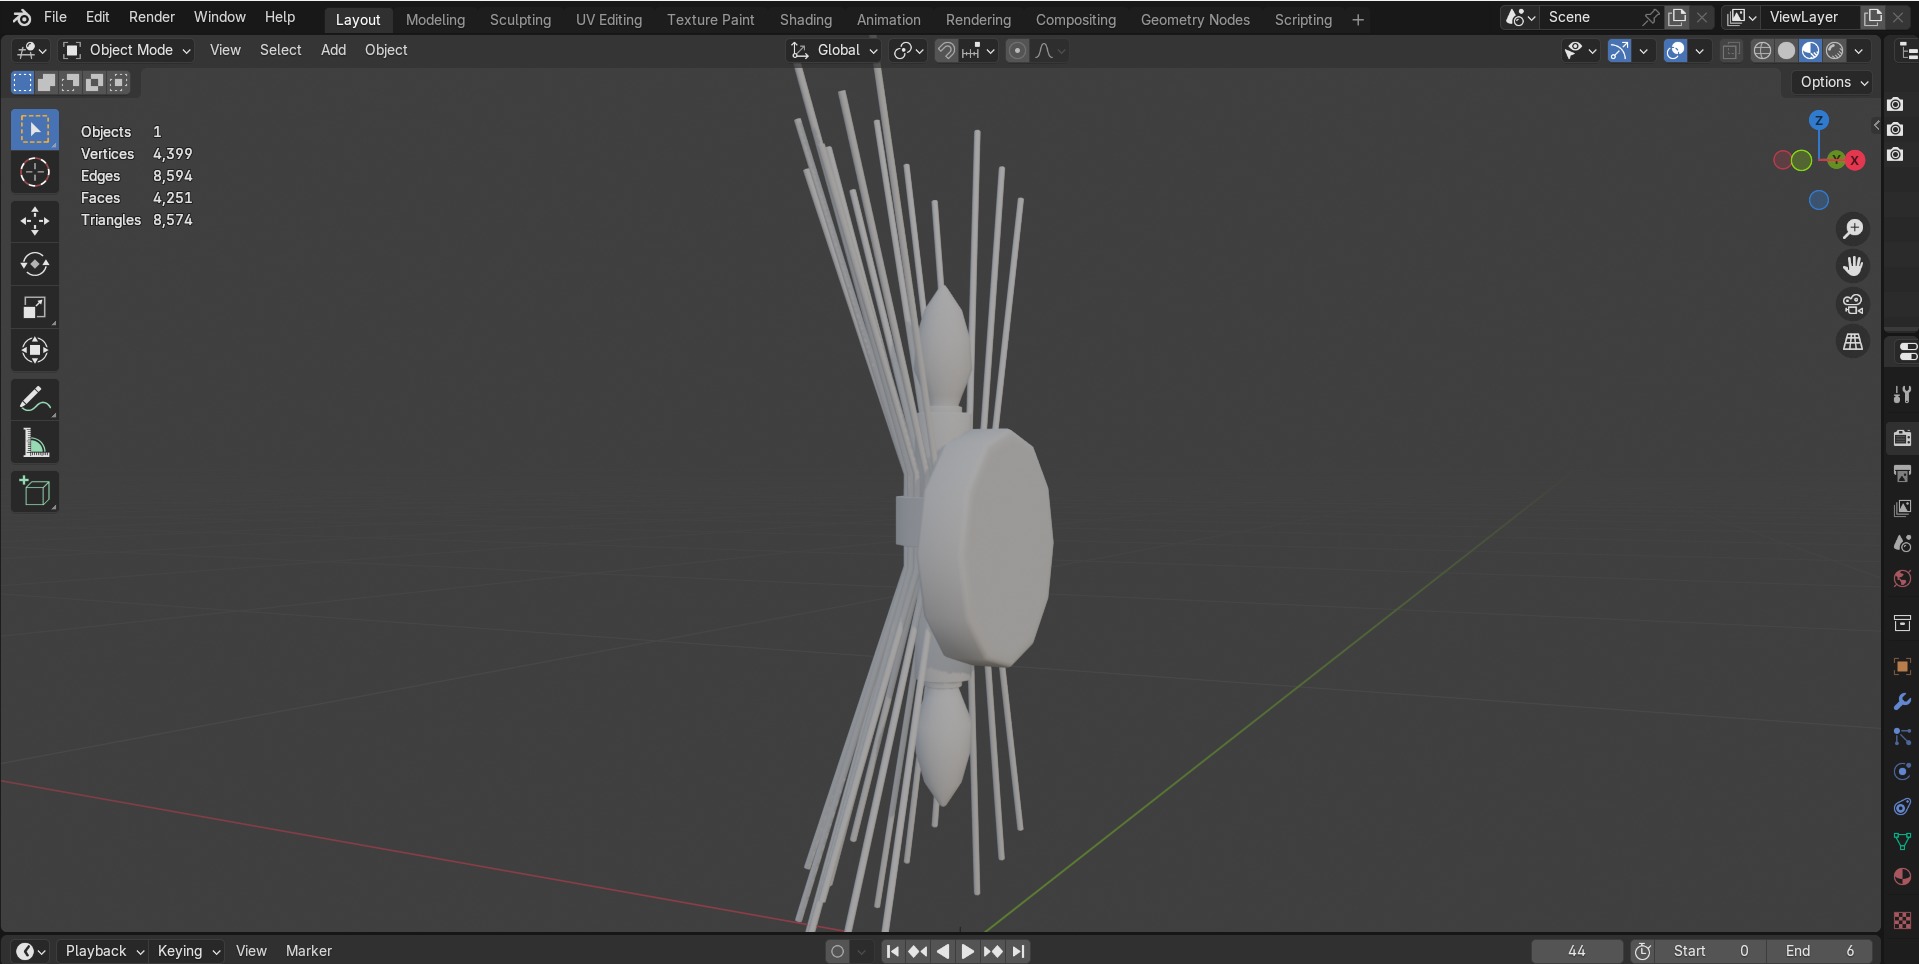Jump to the timeline end frame
Screen dimensions: 1919x964
click(1018, 951)
